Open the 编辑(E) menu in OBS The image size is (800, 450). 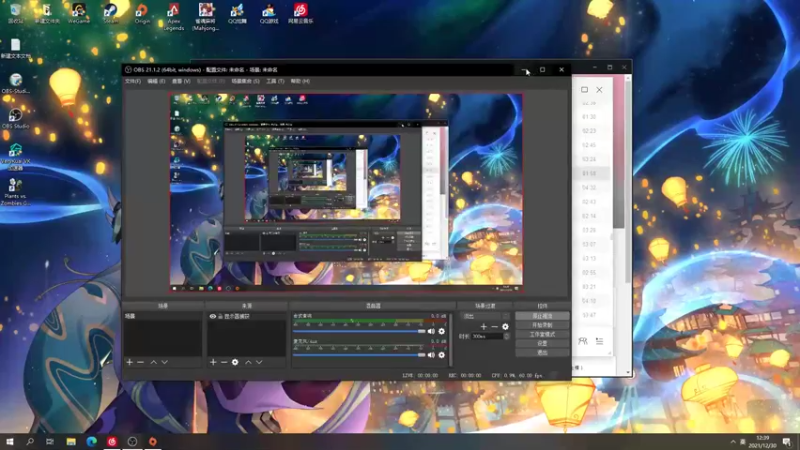[156, 81]
